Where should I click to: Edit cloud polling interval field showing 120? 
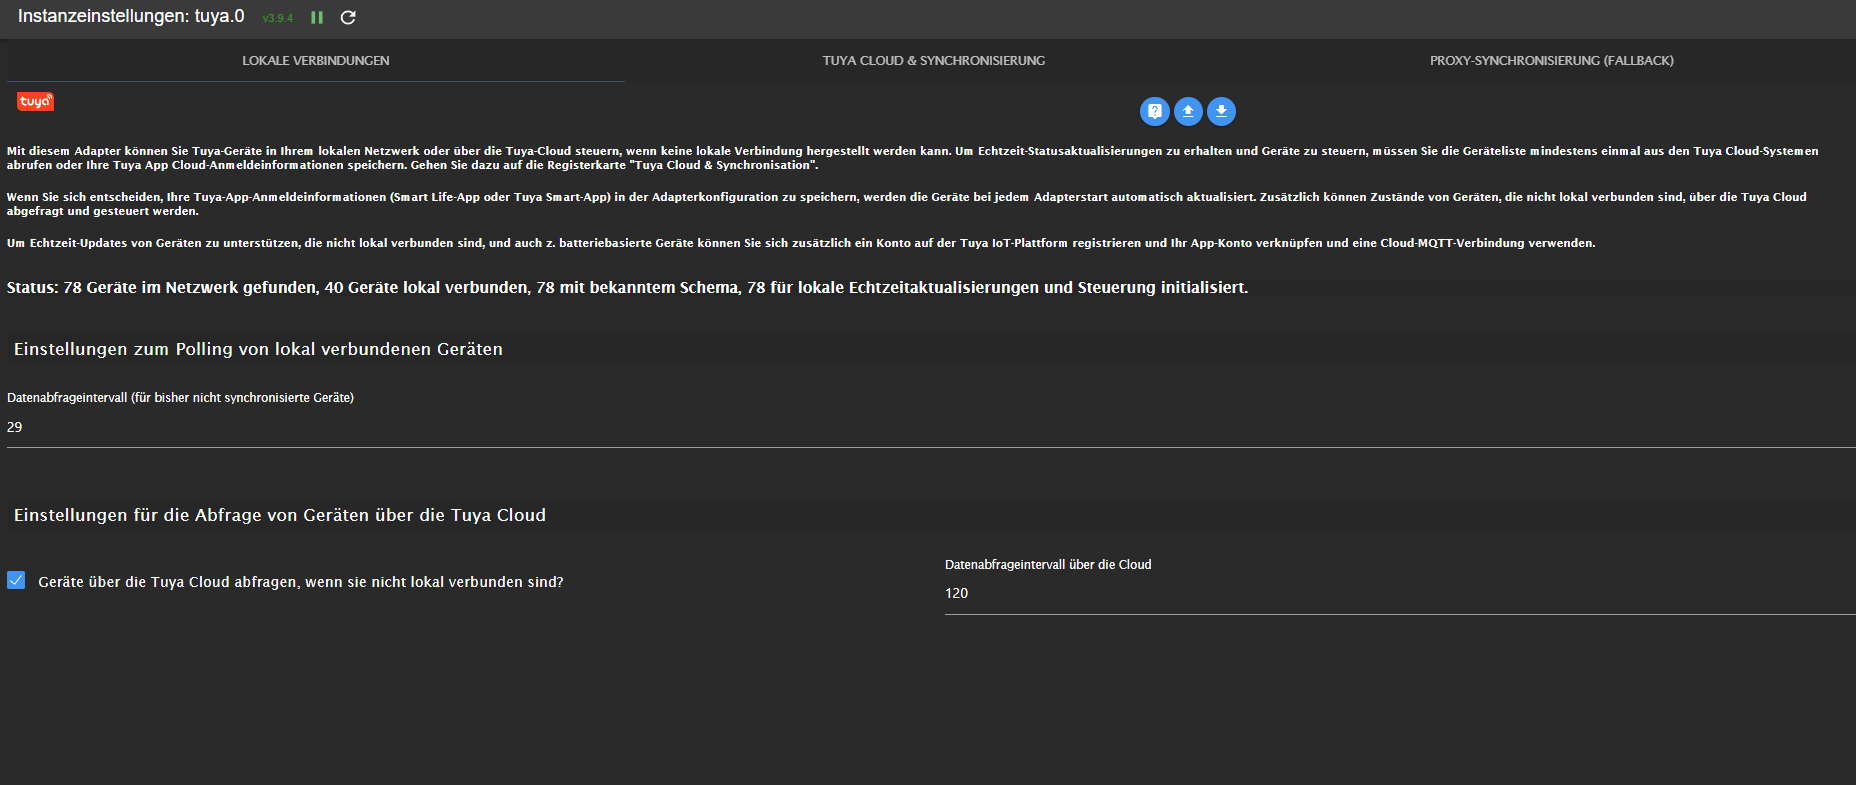pos(1400,594)
